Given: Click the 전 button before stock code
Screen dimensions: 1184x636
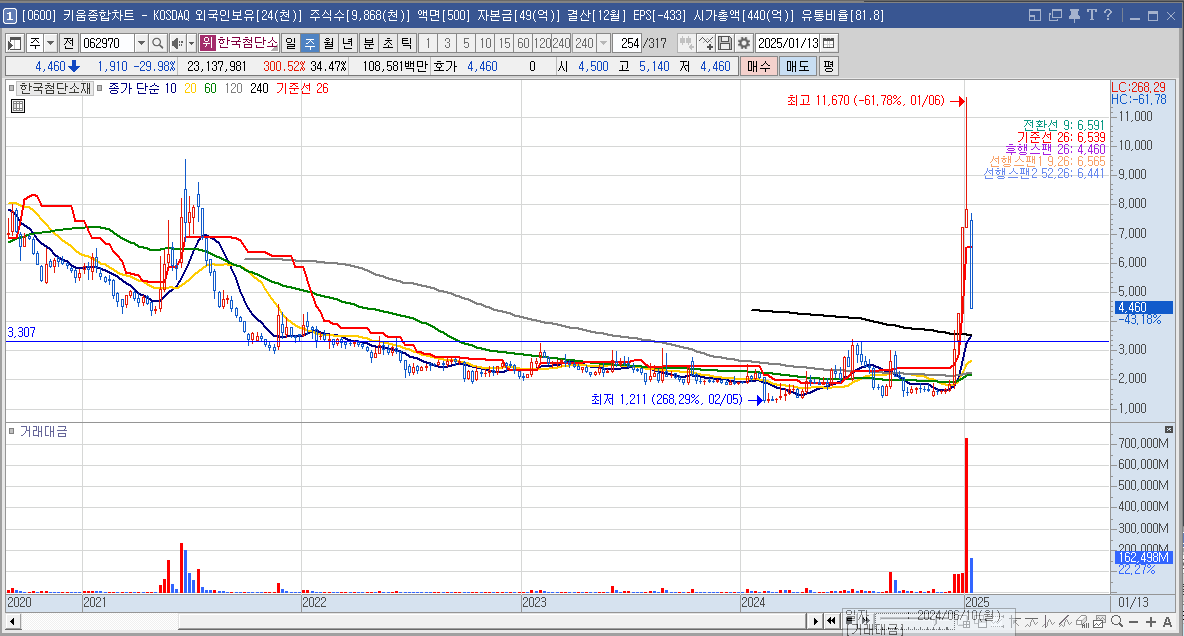Looking at the screenshot, I should pos(69,44).
